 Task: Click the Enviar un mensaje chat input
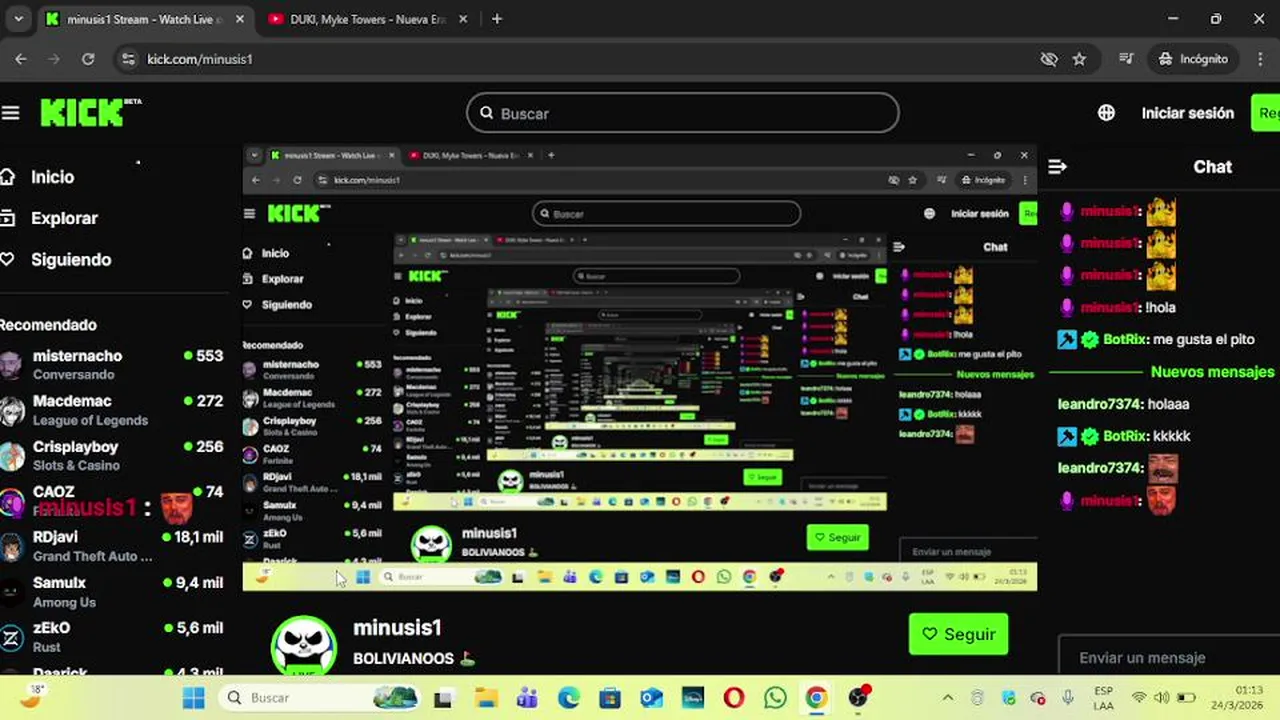click(x=1169, y=658)
